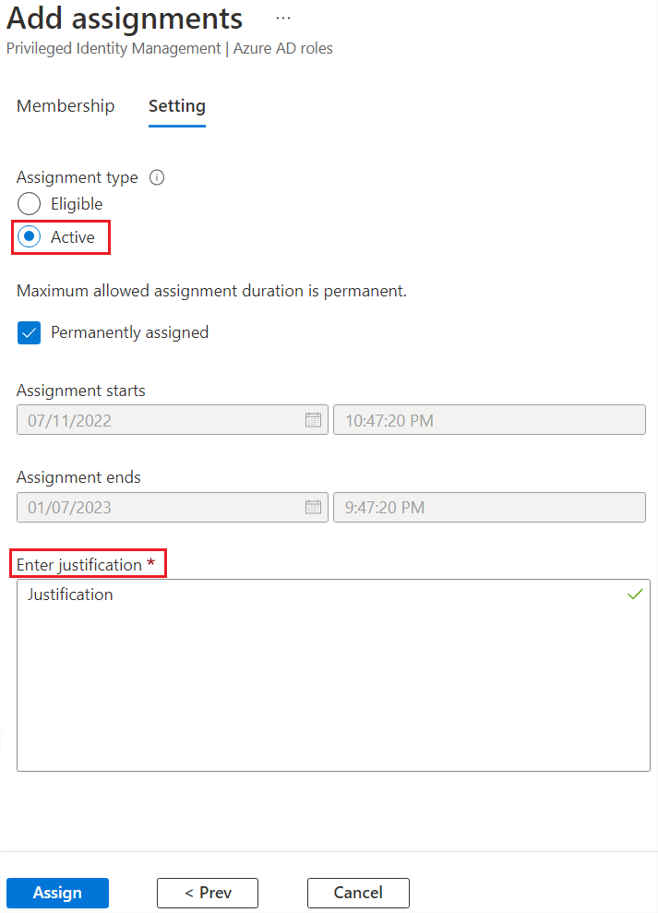This screenshot has height=913, width=658.
Task: Click the Assignment ends date field
Action: (x=150, y=507)
